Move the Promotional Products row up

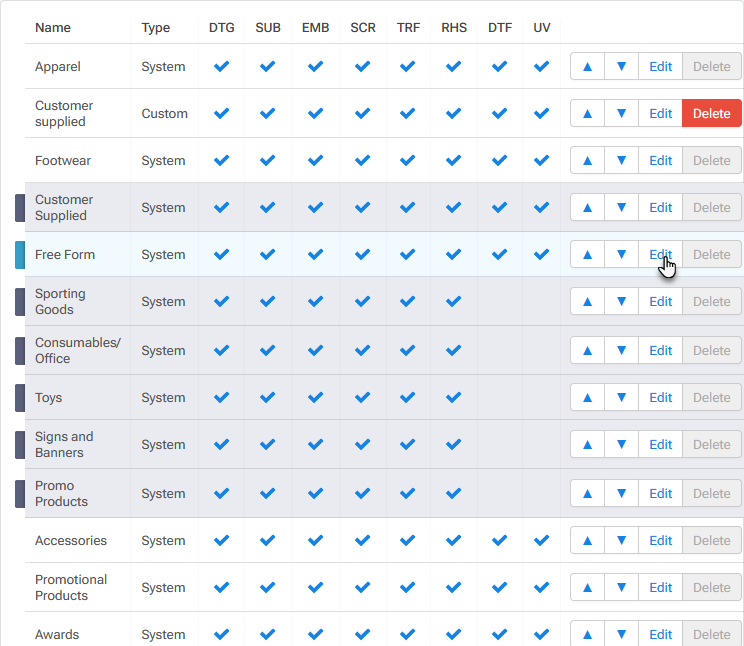[x=587, y=588]
